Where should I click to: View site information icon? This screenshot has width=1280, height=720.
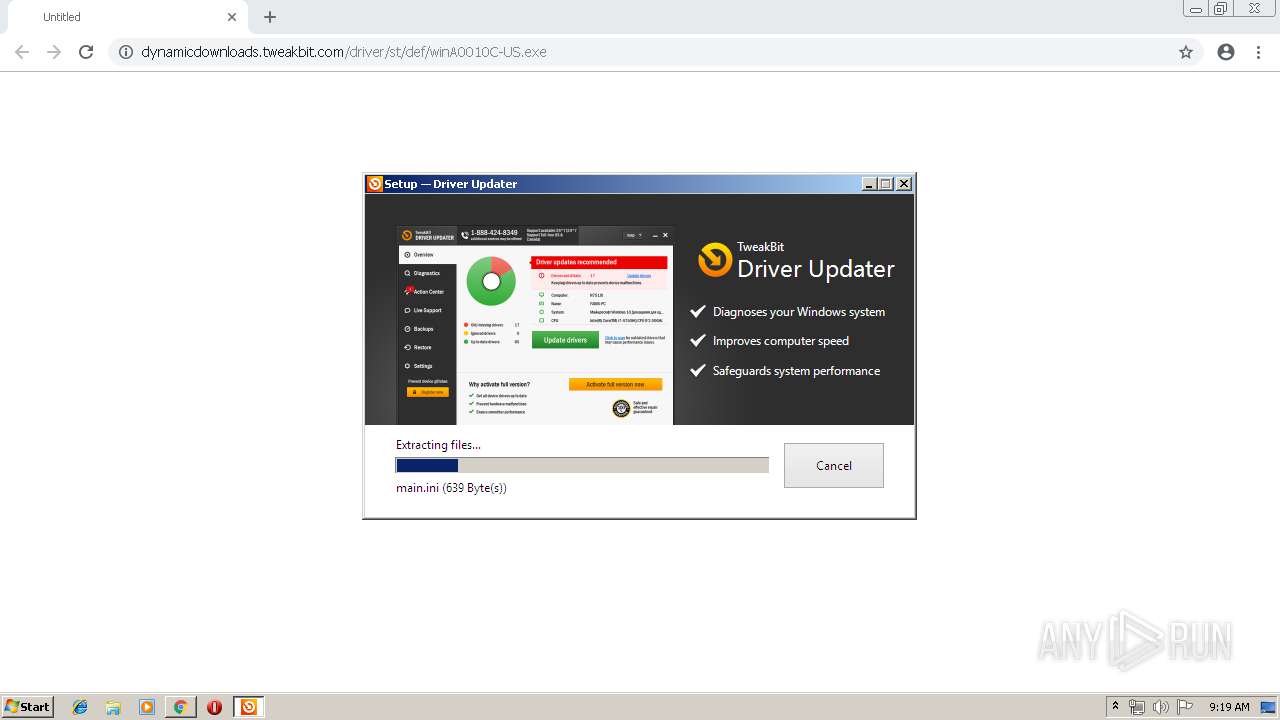tap(126, 52)
